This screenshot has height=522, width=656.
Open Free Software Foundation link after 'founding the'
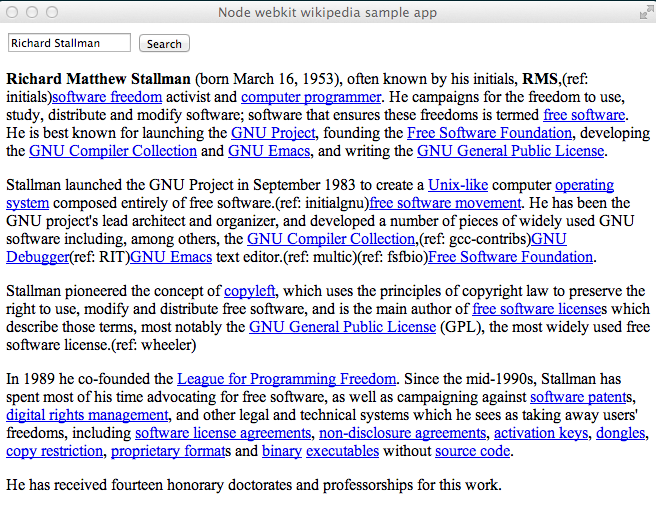click(489, 133)
